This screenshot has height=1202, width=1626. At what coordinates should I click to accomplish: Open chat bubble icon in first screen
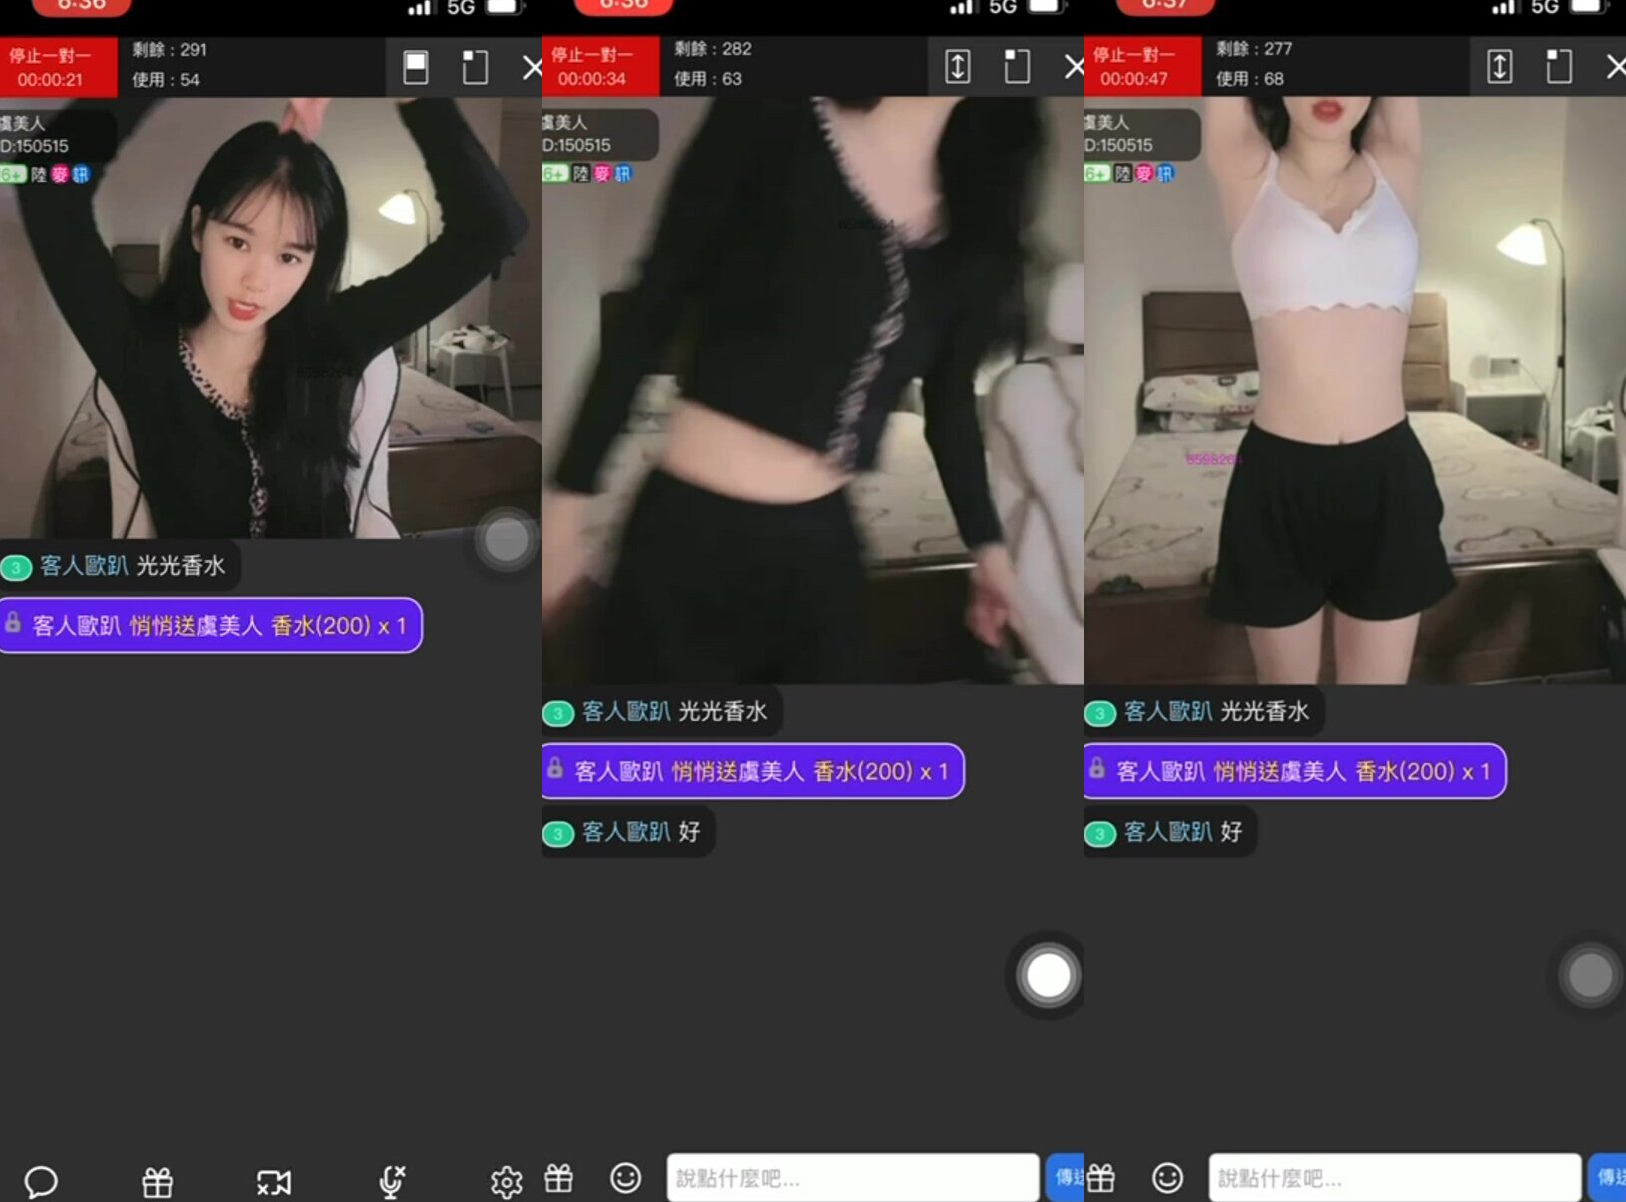(41, 1182)
